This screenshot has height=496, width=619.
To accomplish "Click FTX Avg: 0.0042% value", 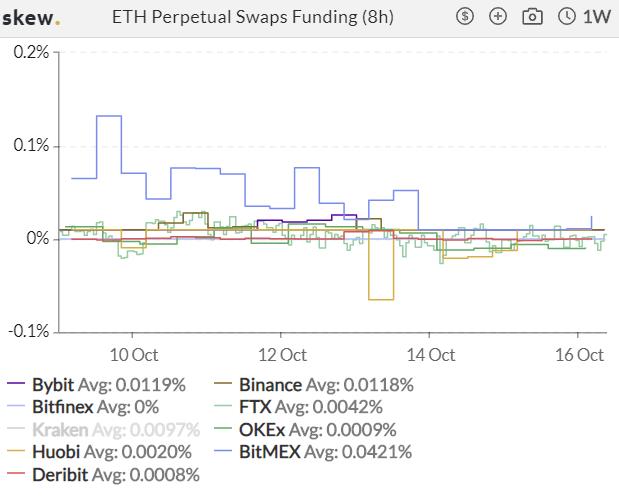I will [329, 407].
